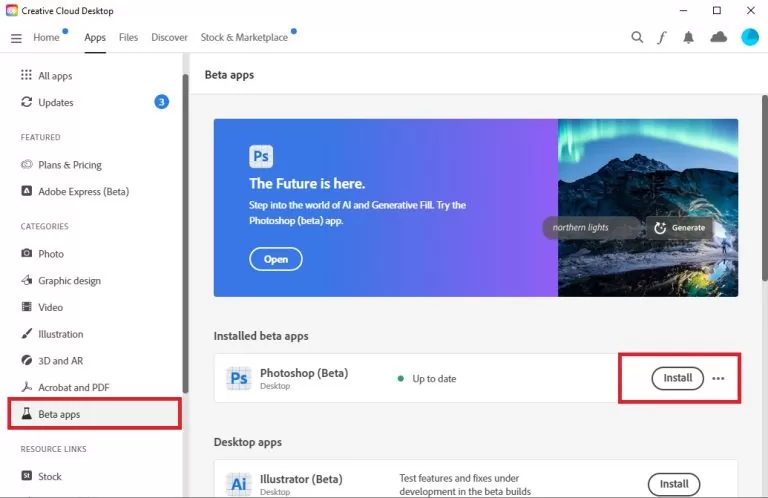This screenshot has height=498, width=768.
Task: Open the notifications bell icon
Action: [x=689, y=38]
